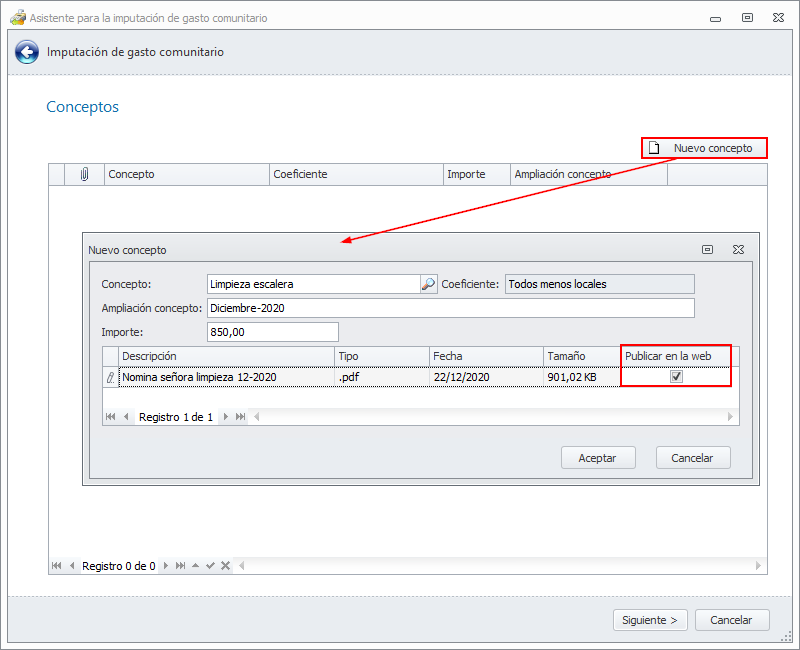The width and height of the screenshot is (800, 650).
Task: Click the wizard's bottom Cancelar button
Action: [732, 620]
